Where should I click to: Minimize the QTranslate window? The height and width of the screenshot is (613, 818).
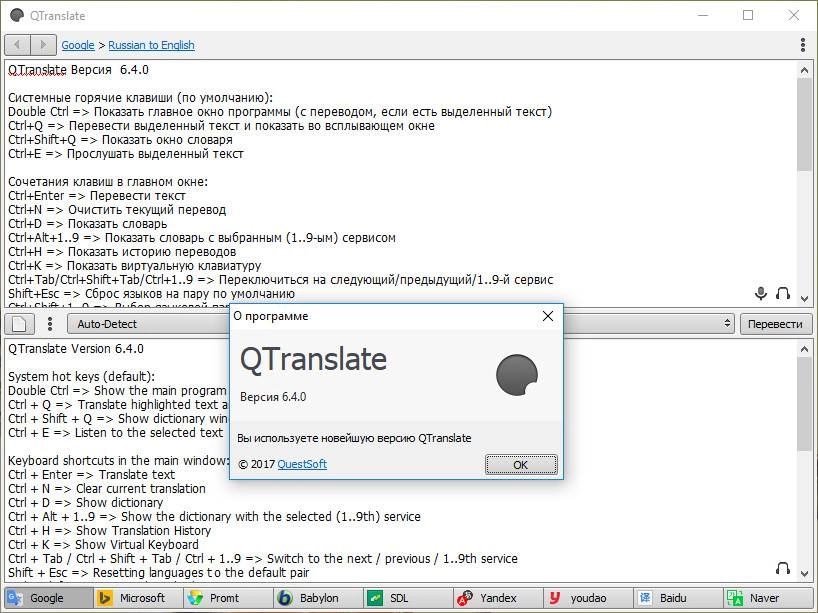coord(703,15)
